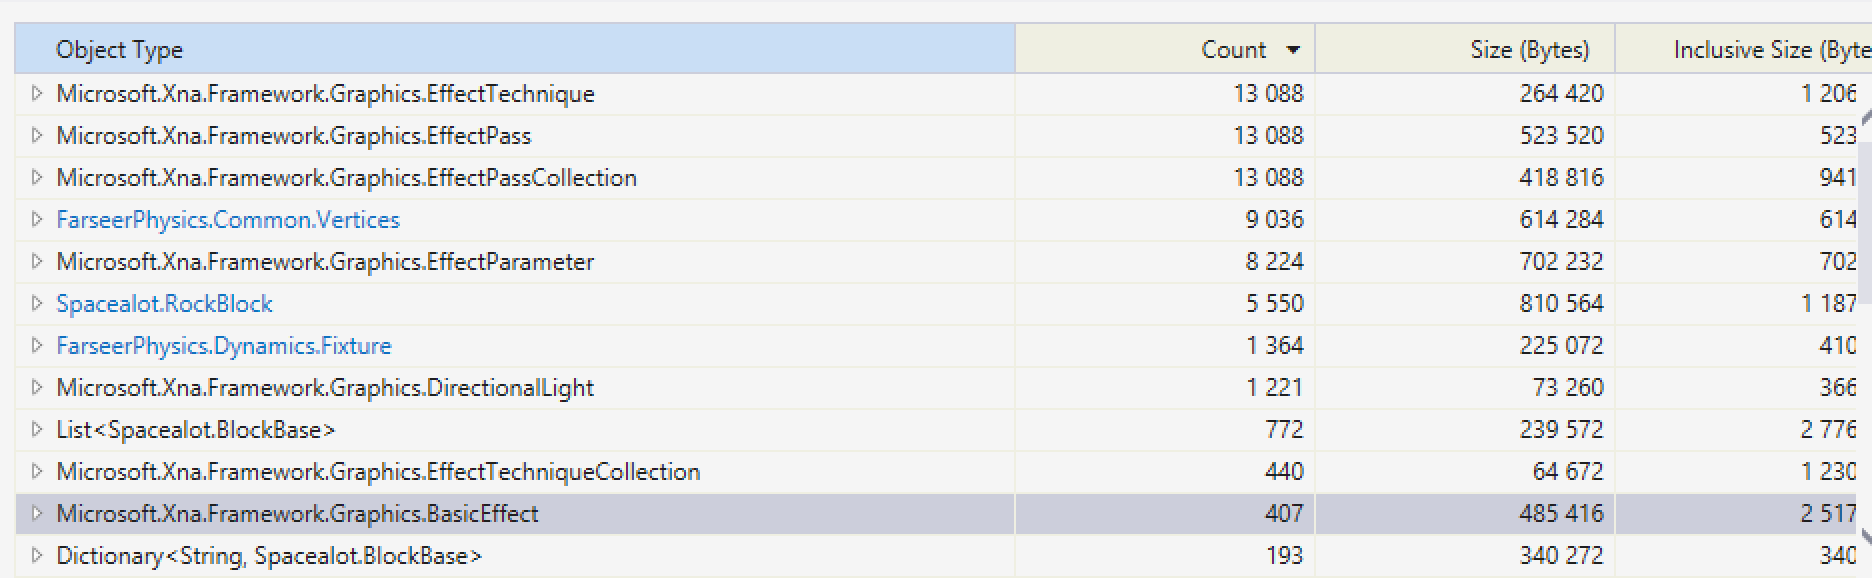Viewport: 1872px width, 578px height.
Task: Expand the EffectPass row triangle
Action: (37, 135)
